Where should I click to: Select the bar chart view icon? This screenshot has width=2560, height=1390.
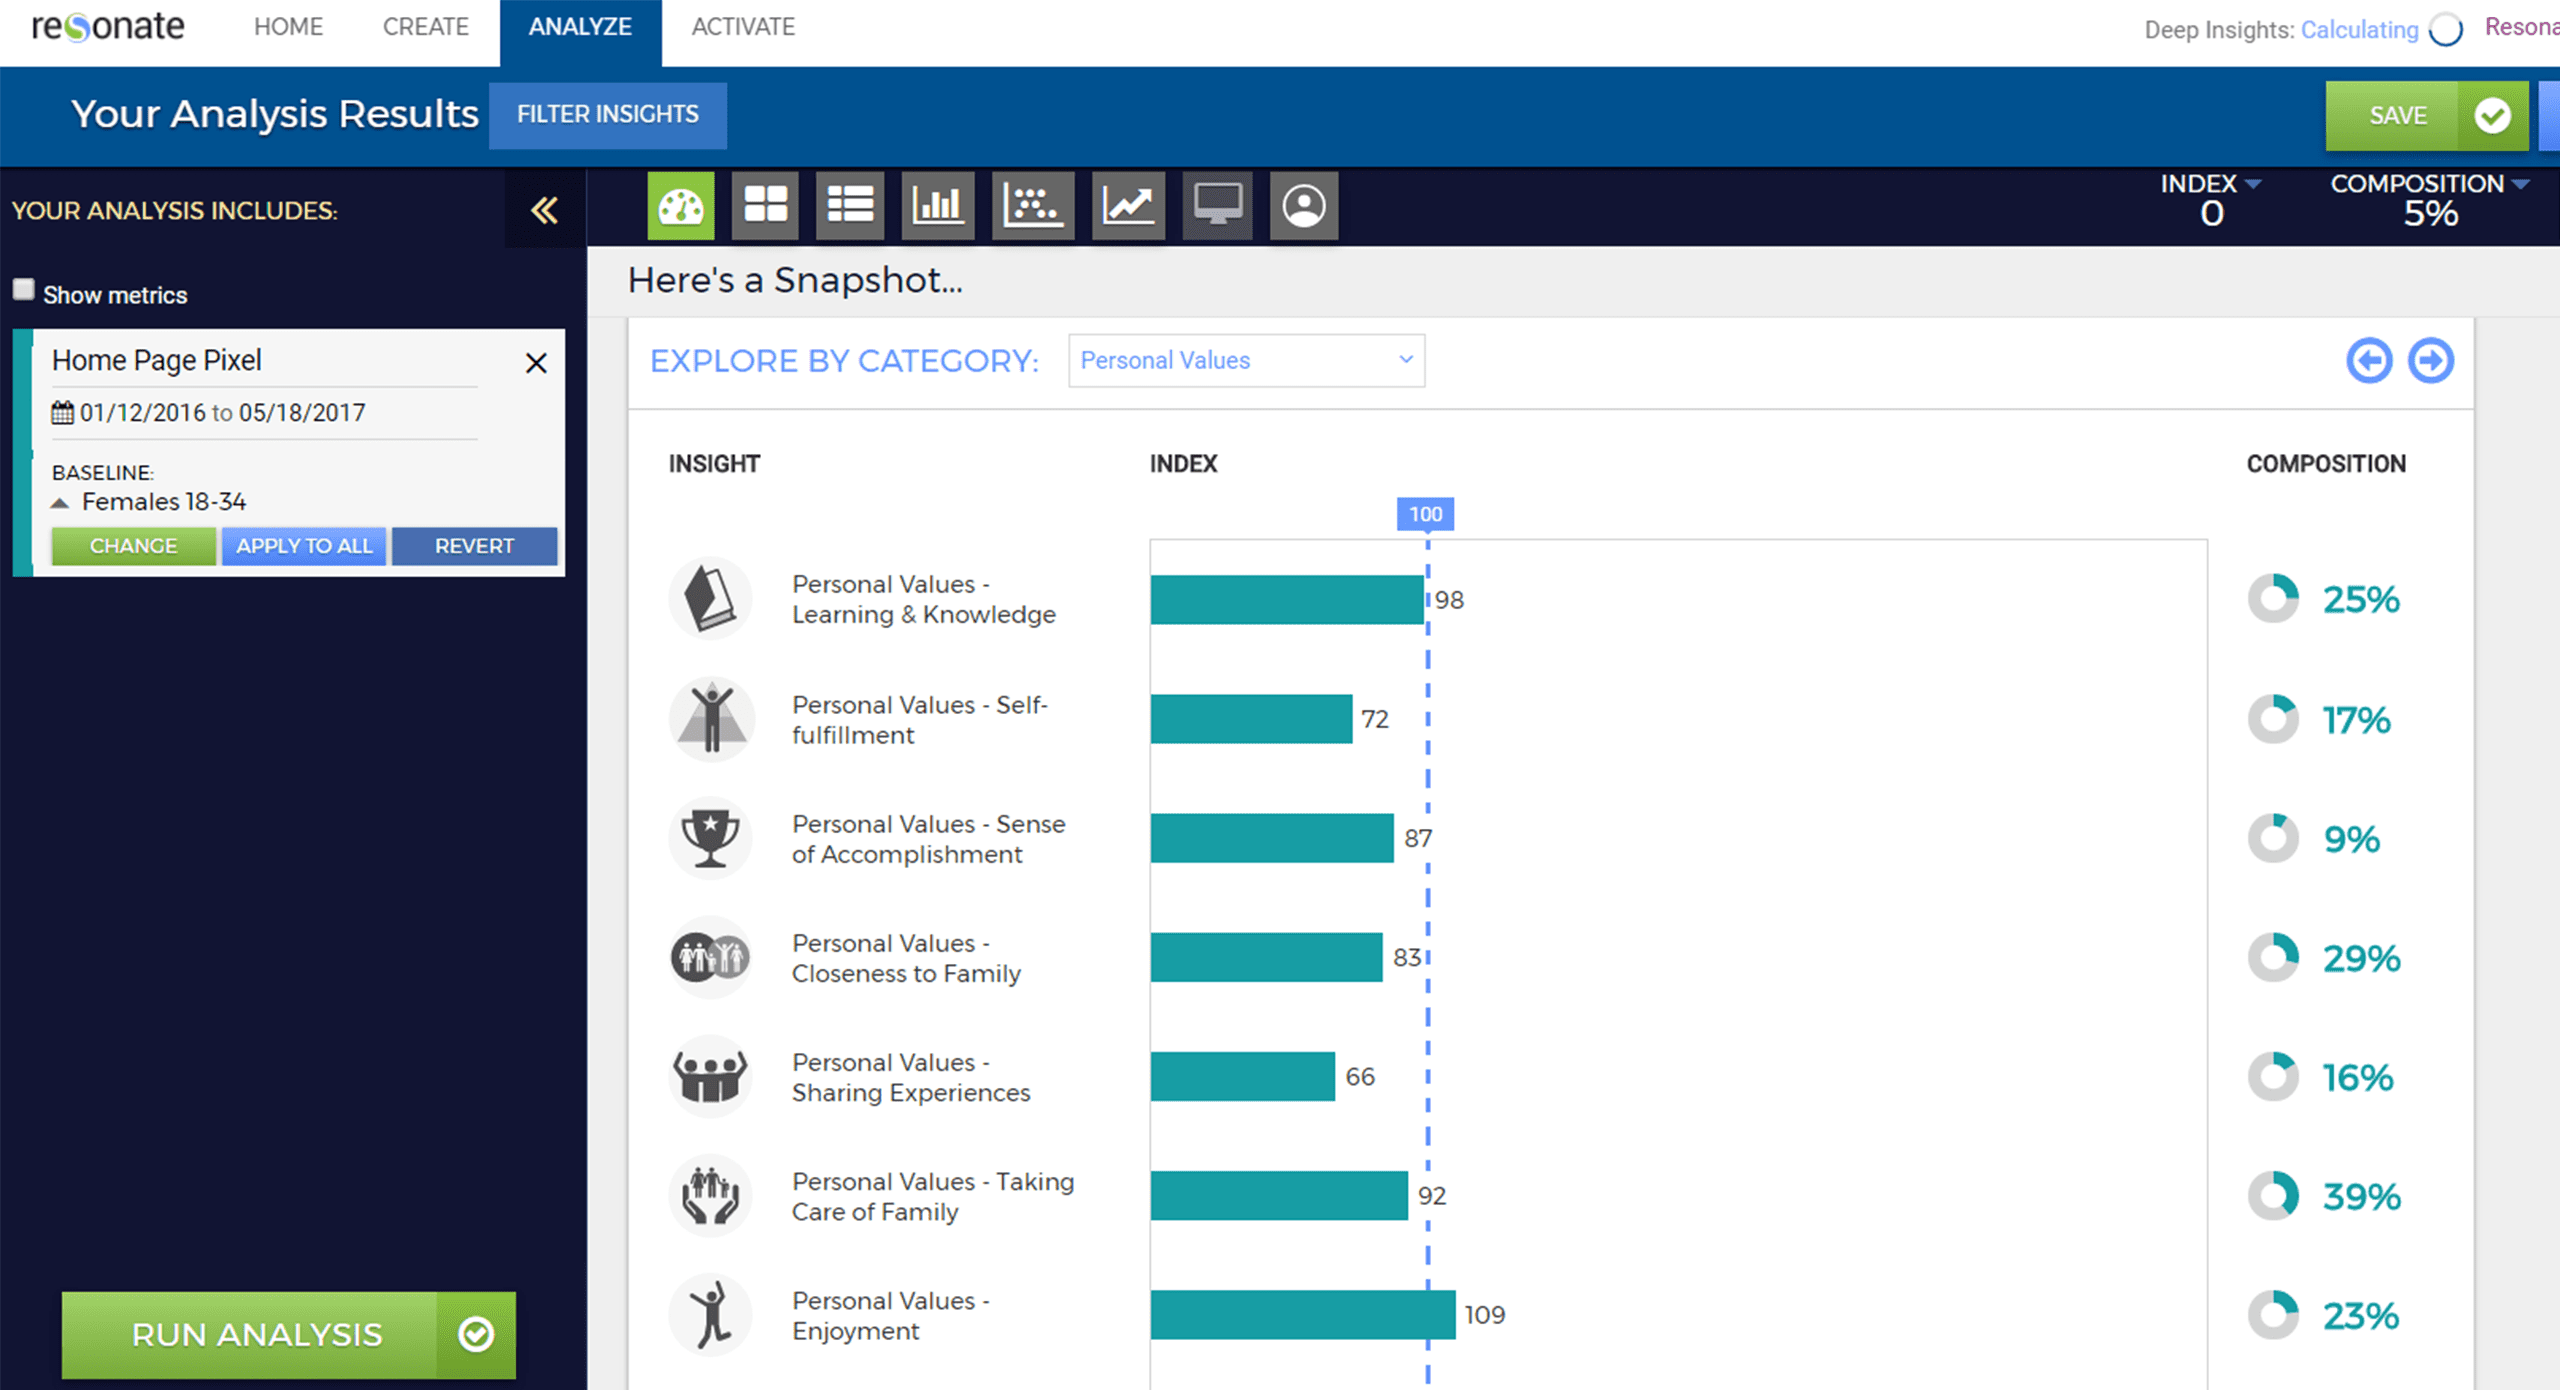click(x=936, y=206)
